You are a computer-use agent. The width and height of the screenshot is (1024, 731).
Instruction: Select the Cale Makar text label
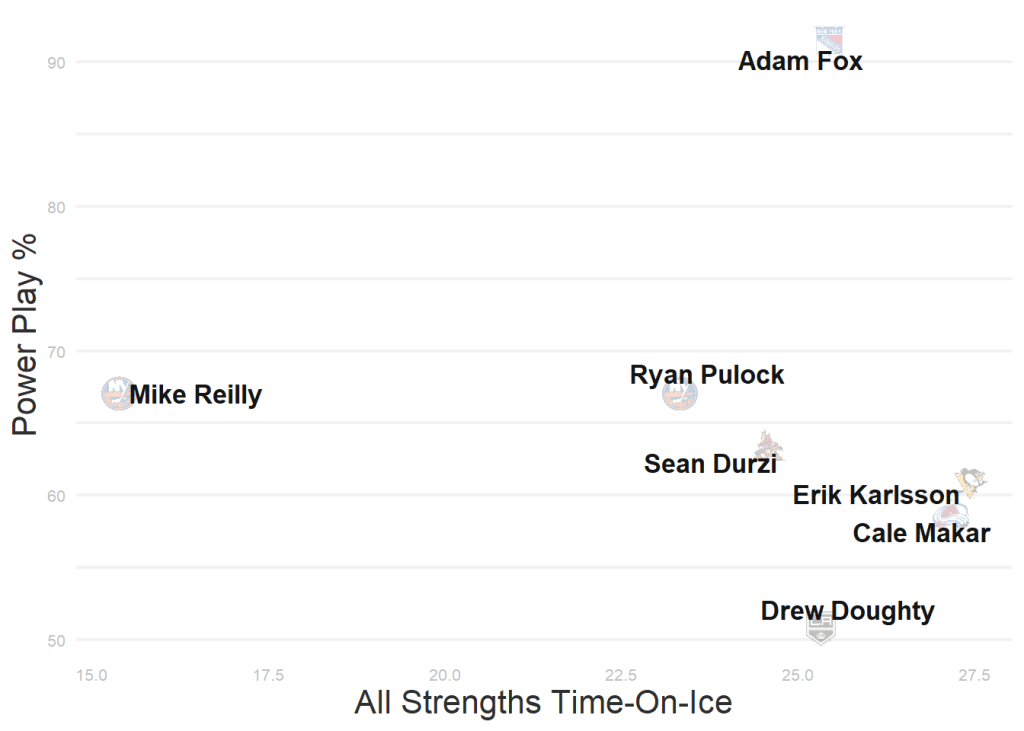click(921, 534)
